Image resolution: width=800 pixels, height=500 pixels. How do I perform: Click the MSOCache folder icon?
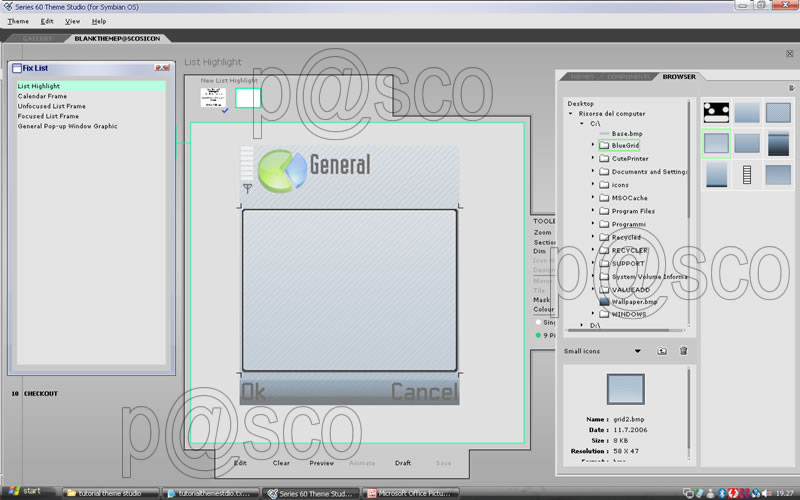(x=604, y=198)
